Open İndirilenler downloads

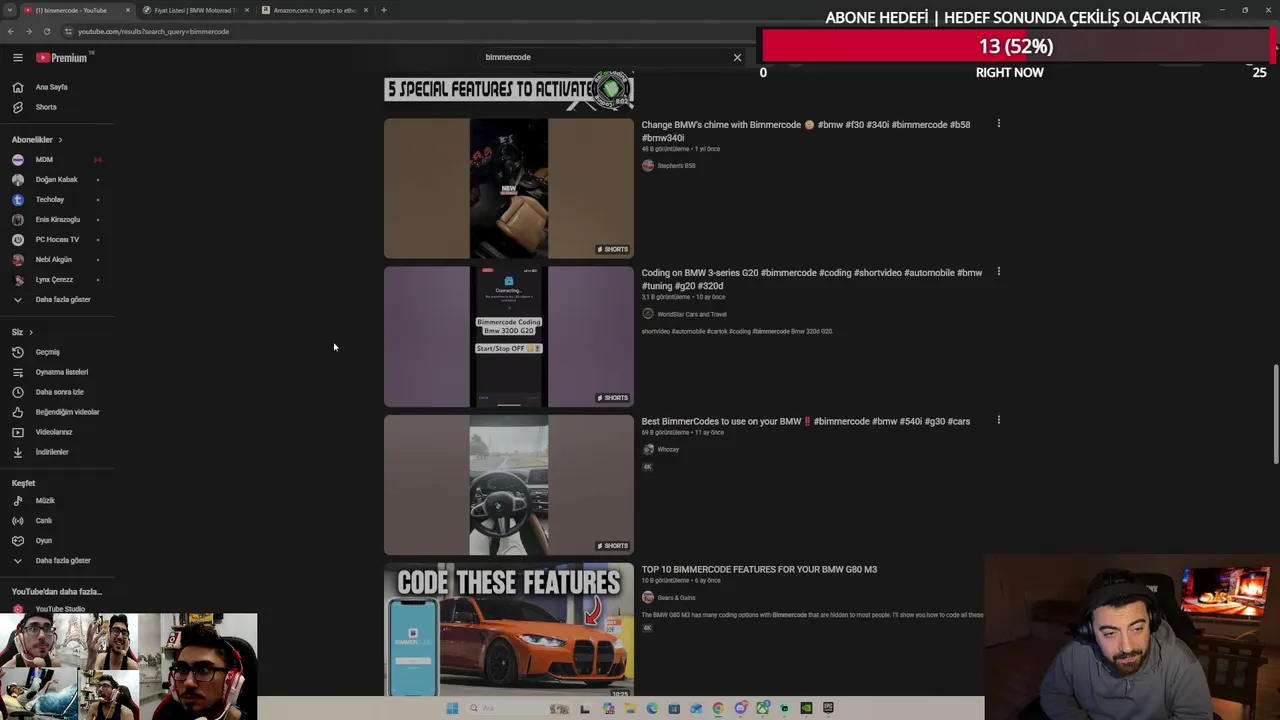(52, 452)
